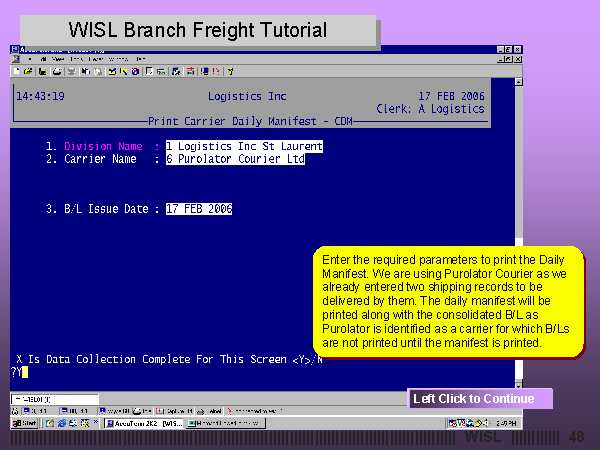The width and height of the screenshot is (600, 450).
Task: Open the Help menu
Action: click(x=141, y=59)
